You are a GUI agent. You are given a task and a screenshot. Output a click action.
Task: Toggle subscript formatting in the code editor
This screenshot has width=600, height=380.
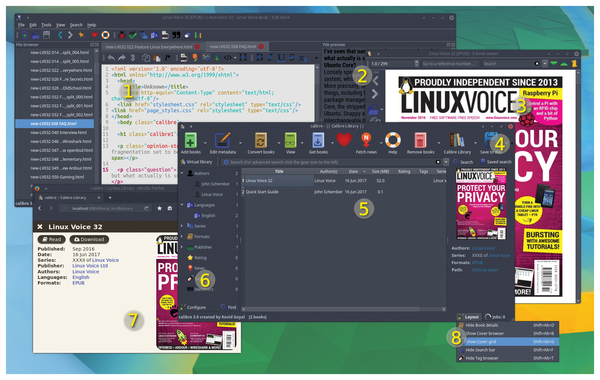coord(303,58)
